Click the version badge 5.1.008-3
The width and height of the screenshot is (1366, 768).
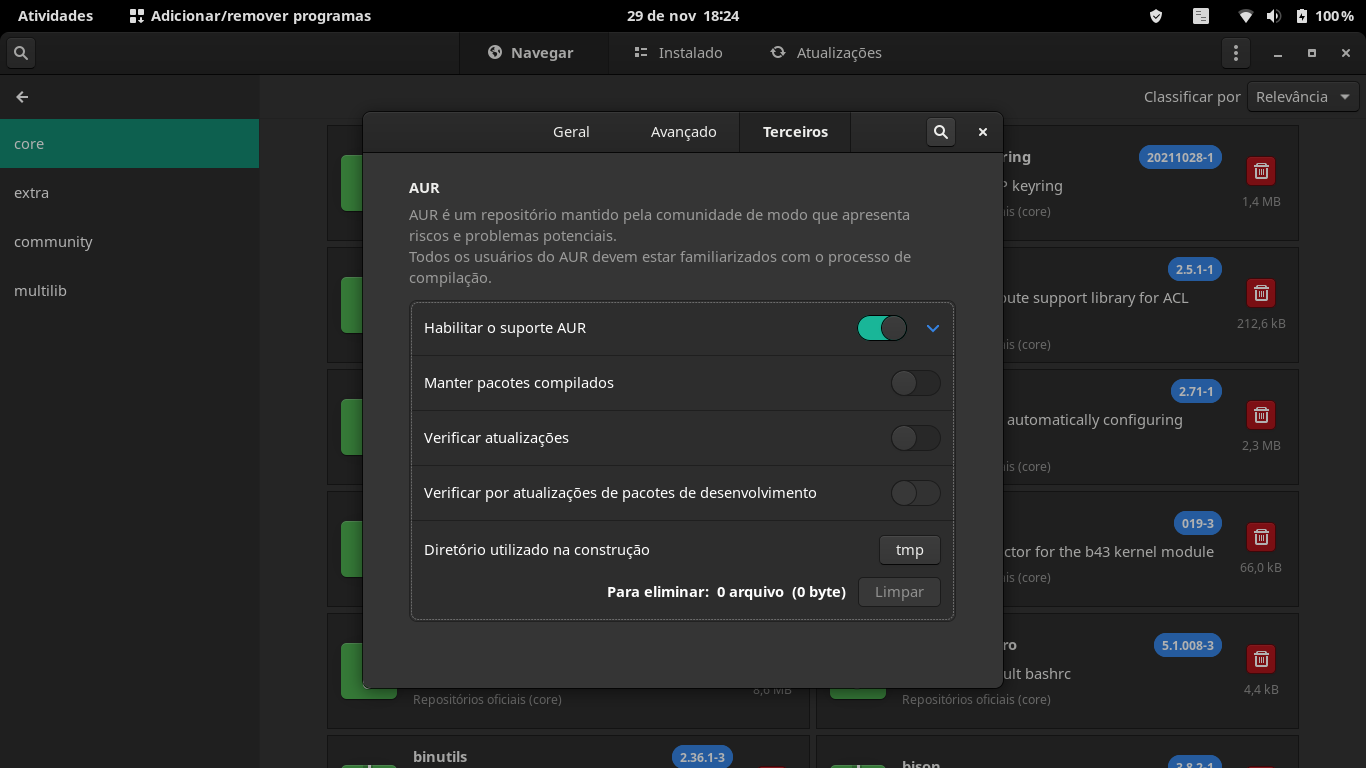[1188, 645]
